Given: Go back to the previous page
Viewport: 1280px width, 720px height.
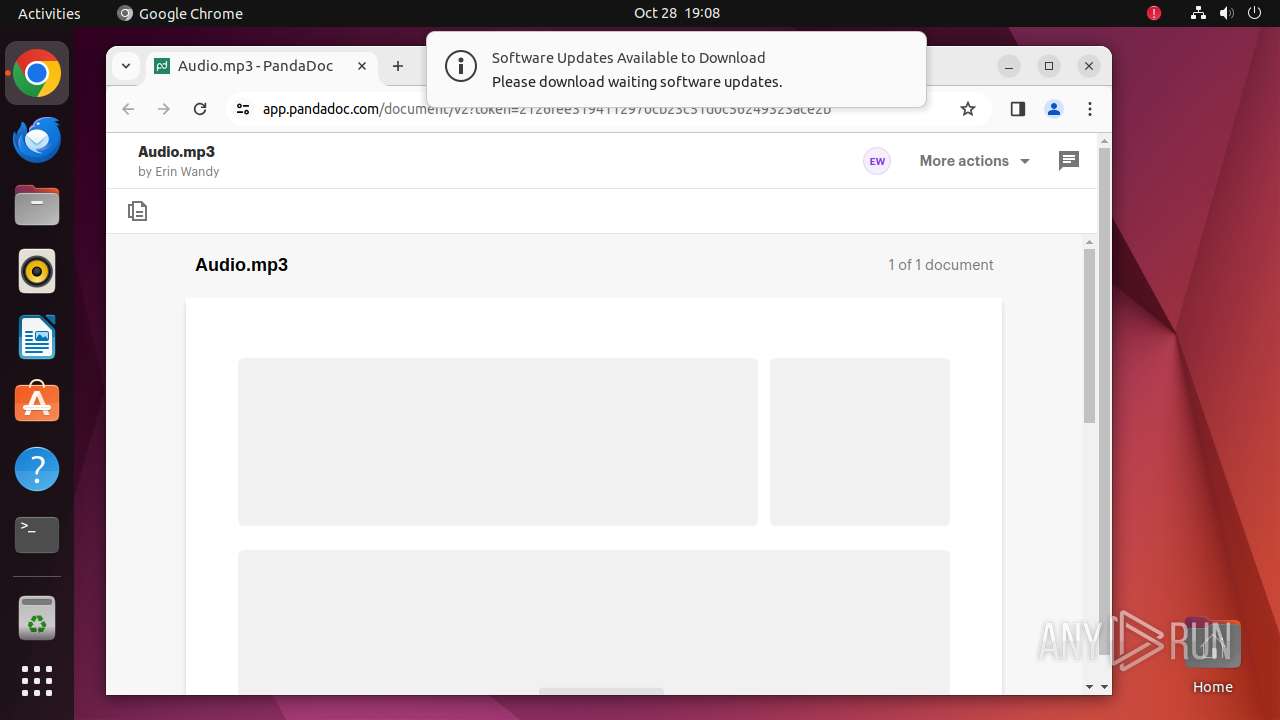Looking at the screenshot, I should 128,109.
